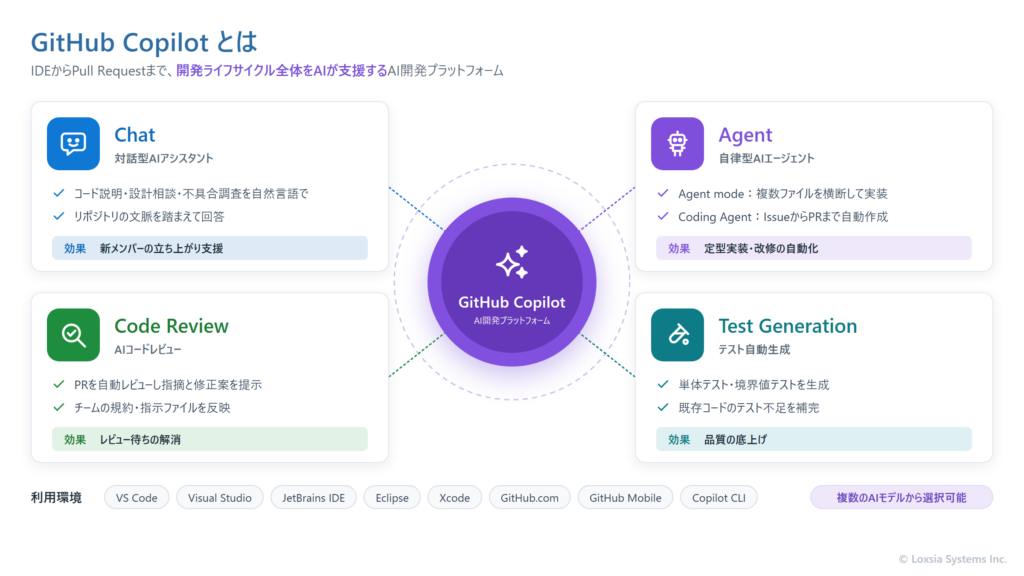Click the 新メンバーの立ち上がり支援 effect bar
Image resolution: width=1024 pixels, height=576 pixels.
(210, 248)
